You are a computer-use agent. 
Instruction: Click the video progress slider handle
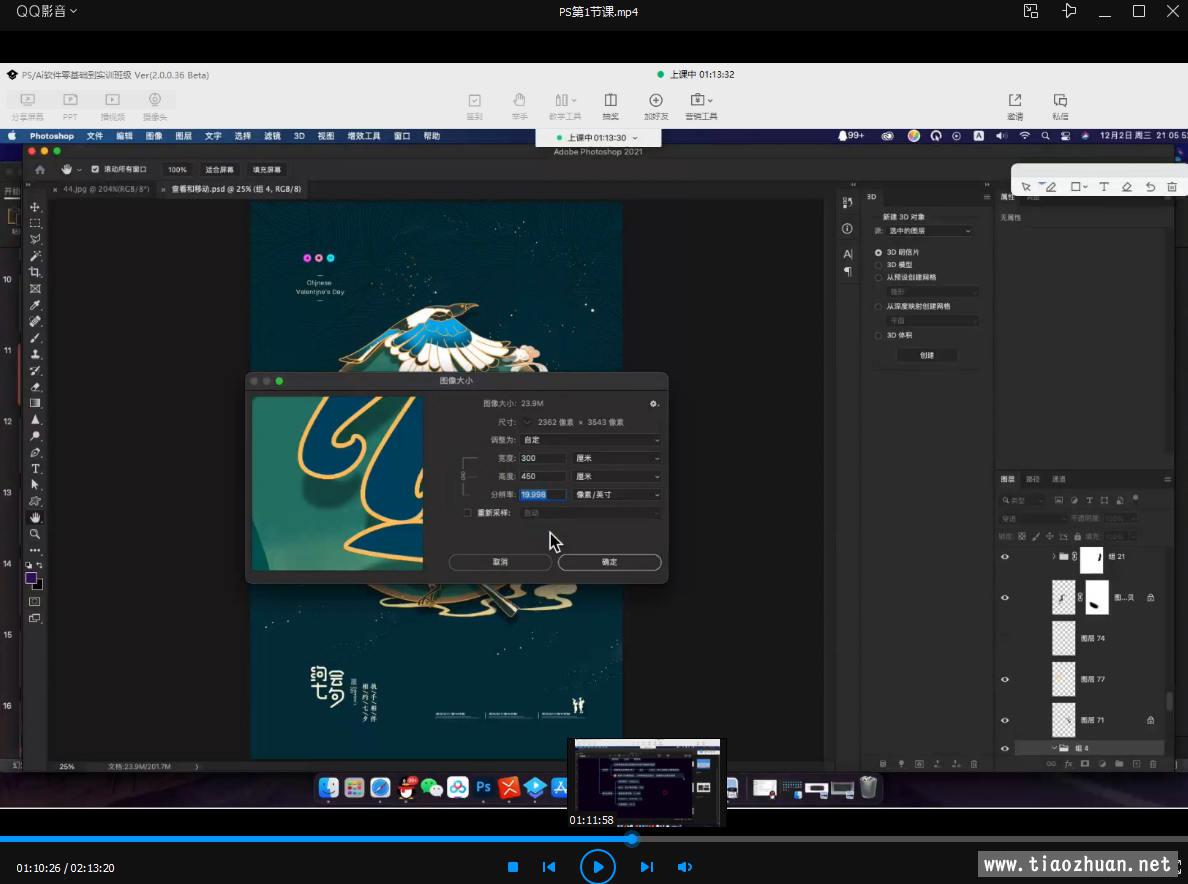[x=631, y=839]
